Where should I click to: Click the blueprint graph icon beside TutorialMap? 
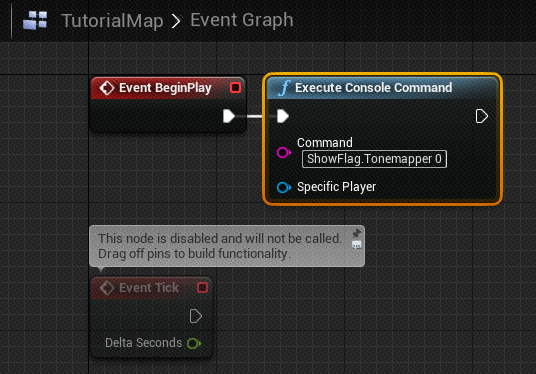(35, 20)
